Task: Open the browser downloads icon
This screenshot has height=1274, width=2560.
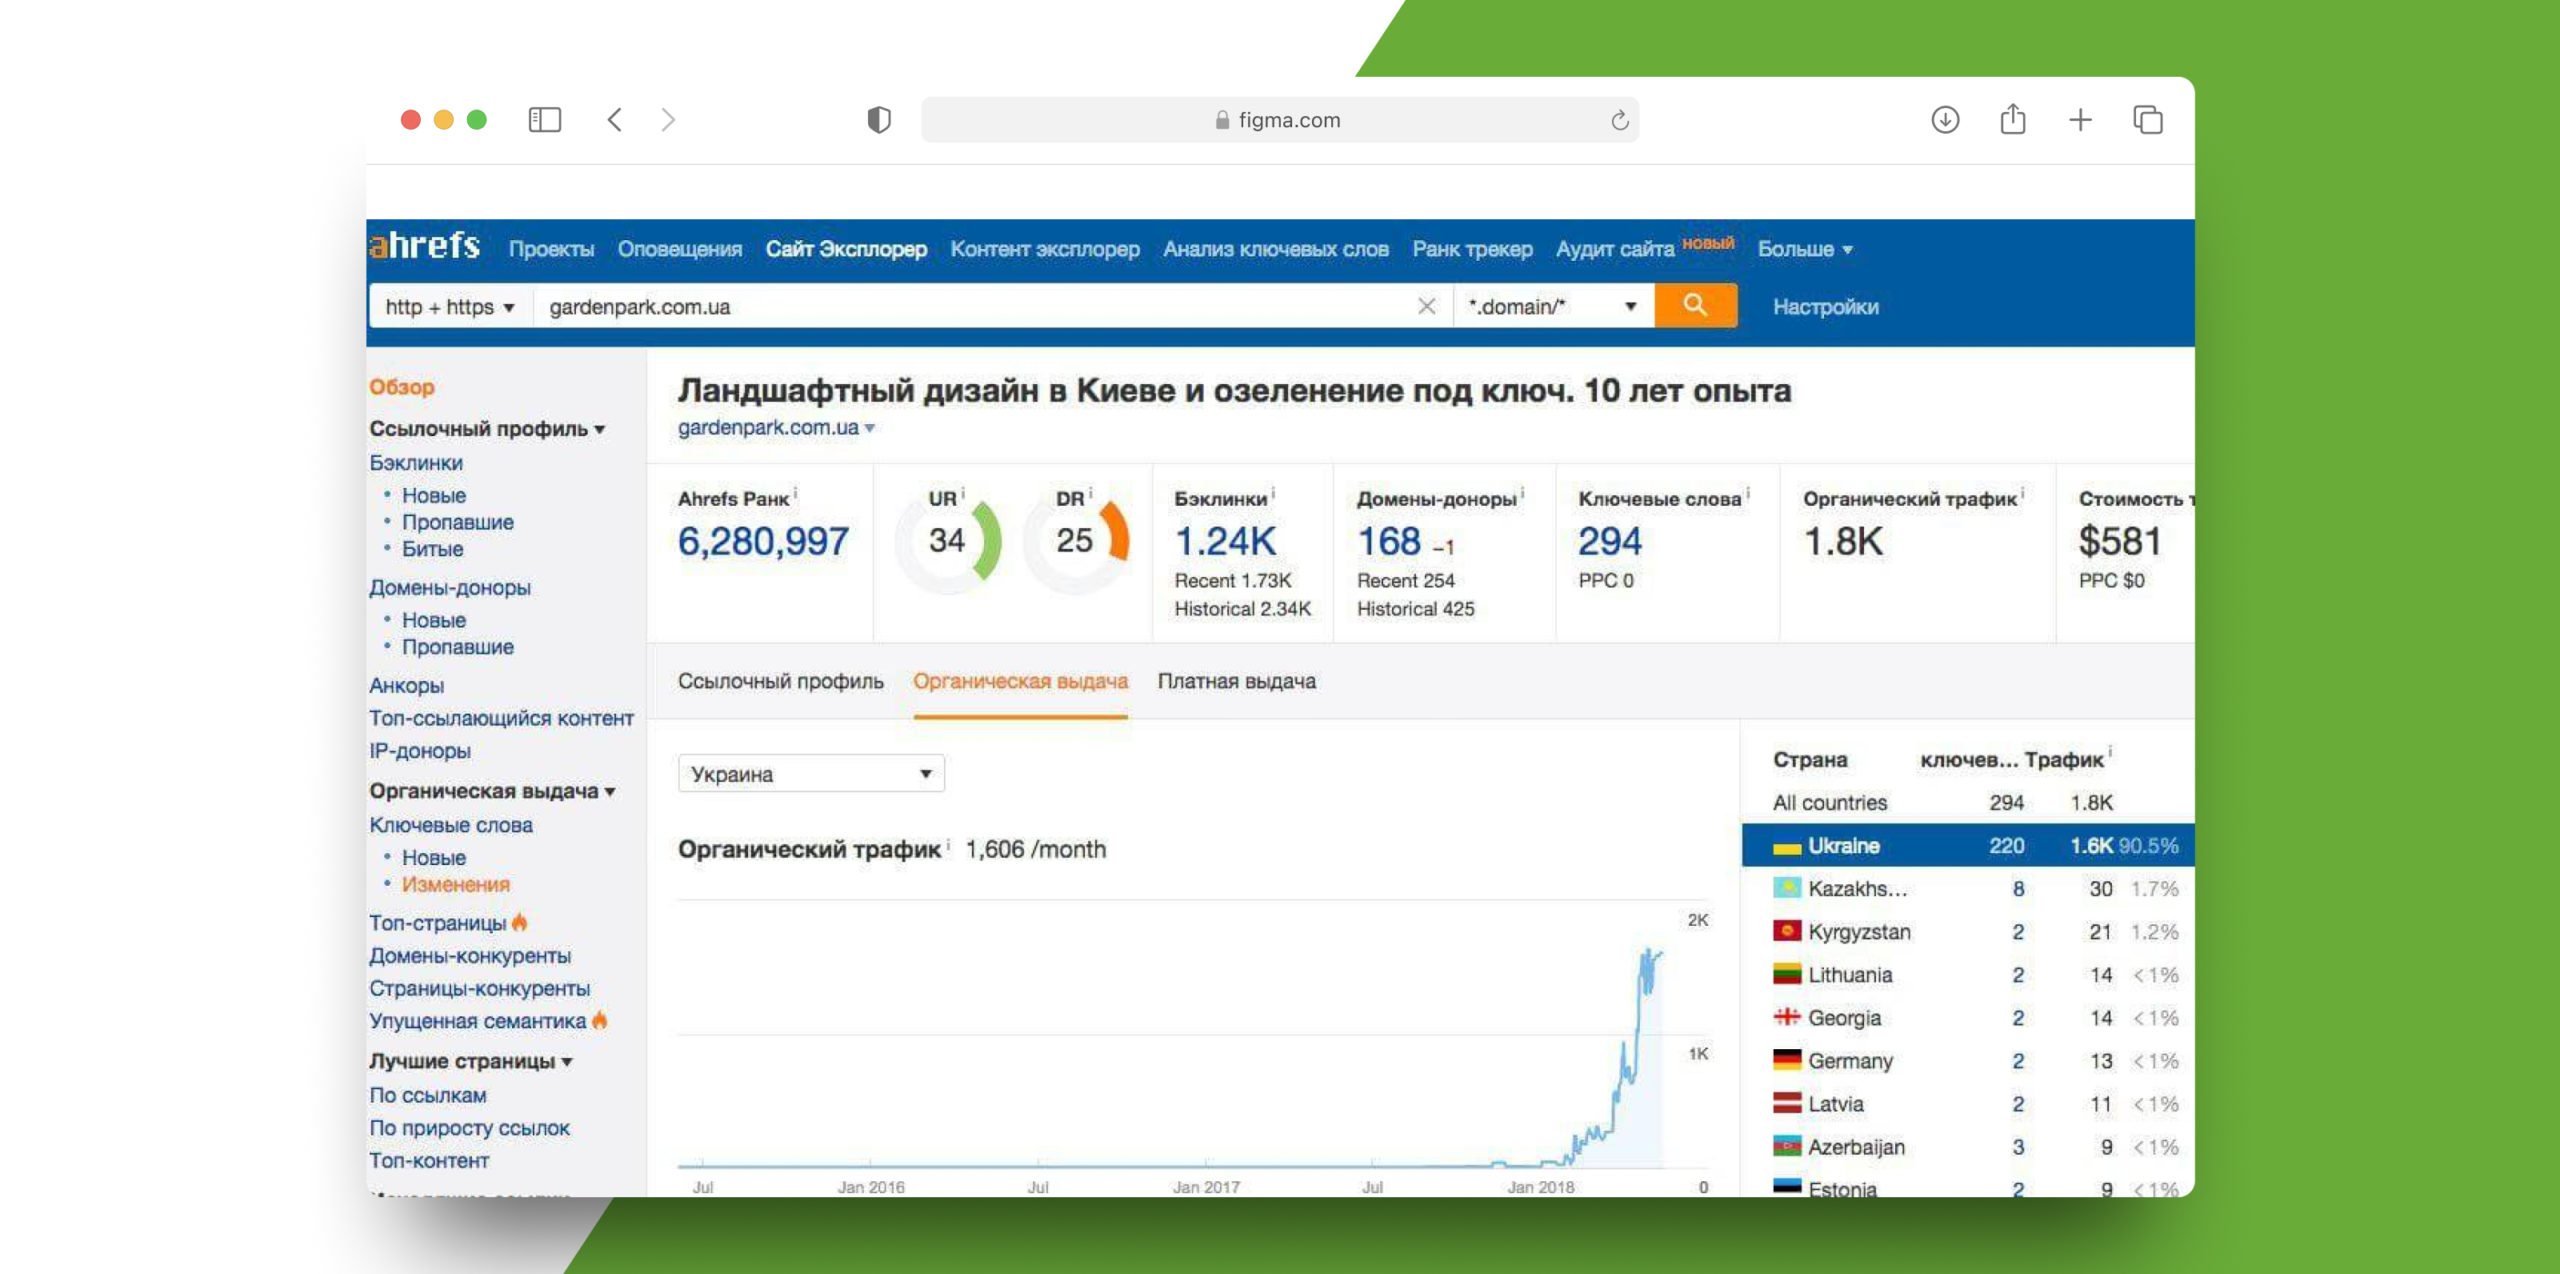Action: click(x=1944, y=120)
